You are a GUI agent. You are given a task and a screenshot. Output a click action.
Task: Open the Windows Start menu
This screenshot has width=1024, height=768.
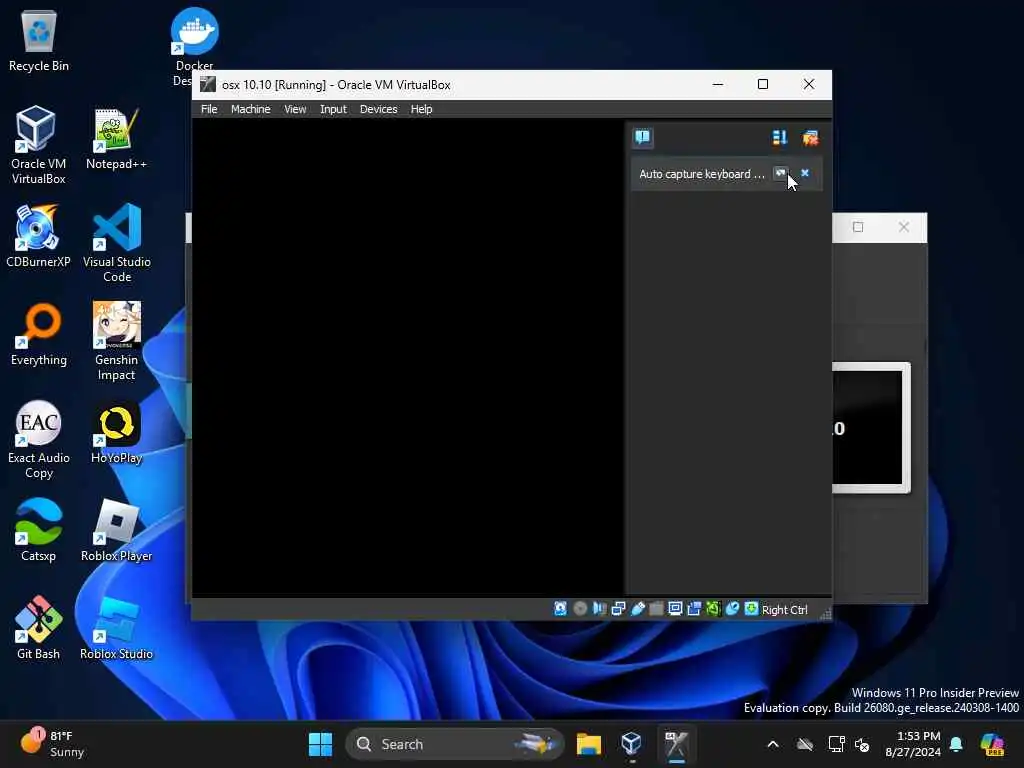click(x=320, y=744)
